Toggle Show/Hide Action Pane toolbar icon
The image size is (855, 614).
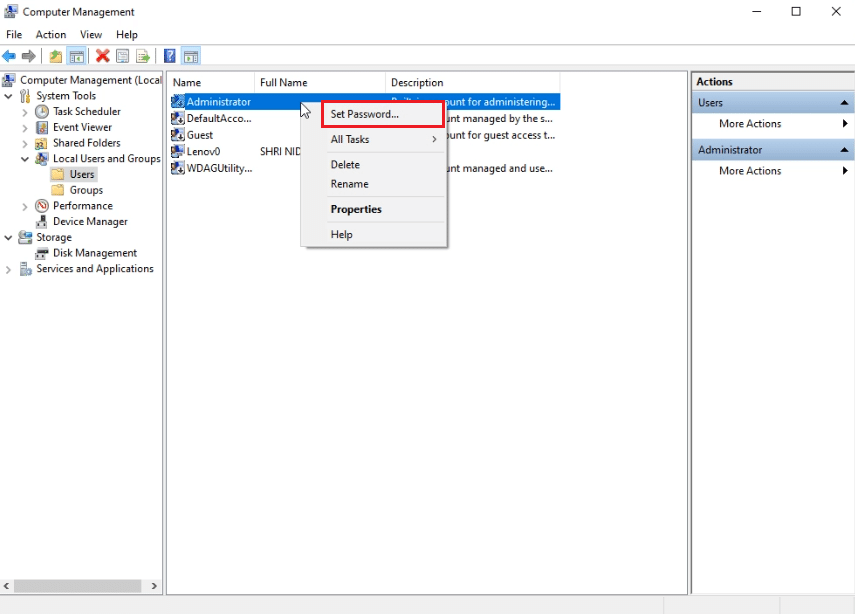(x=191, y=56)
